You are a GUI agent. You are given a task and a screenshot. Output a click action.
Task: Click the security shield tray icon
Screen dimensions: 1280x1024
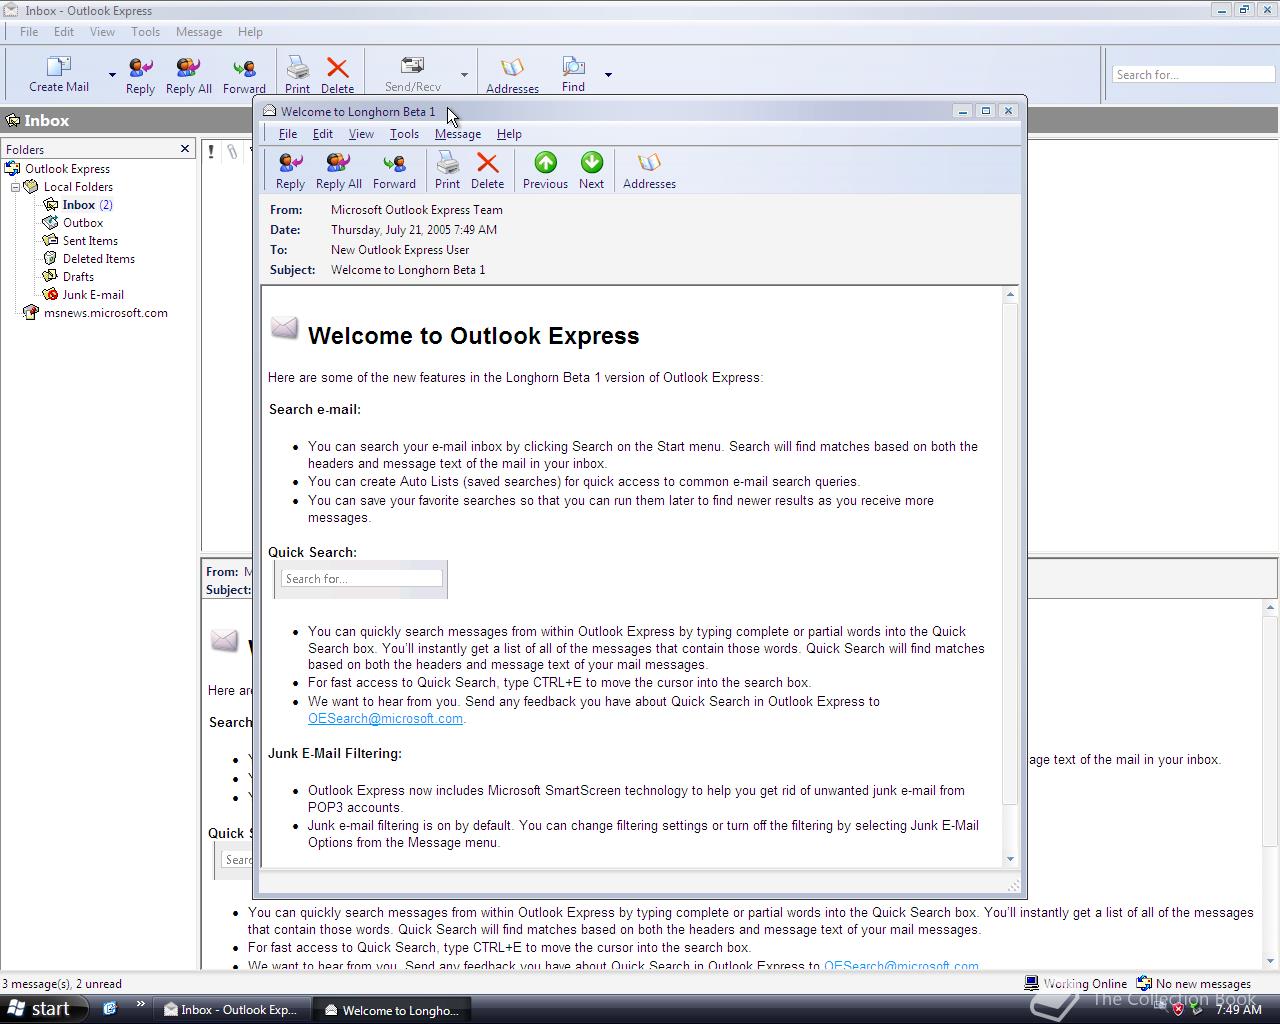(1178, 1010)
